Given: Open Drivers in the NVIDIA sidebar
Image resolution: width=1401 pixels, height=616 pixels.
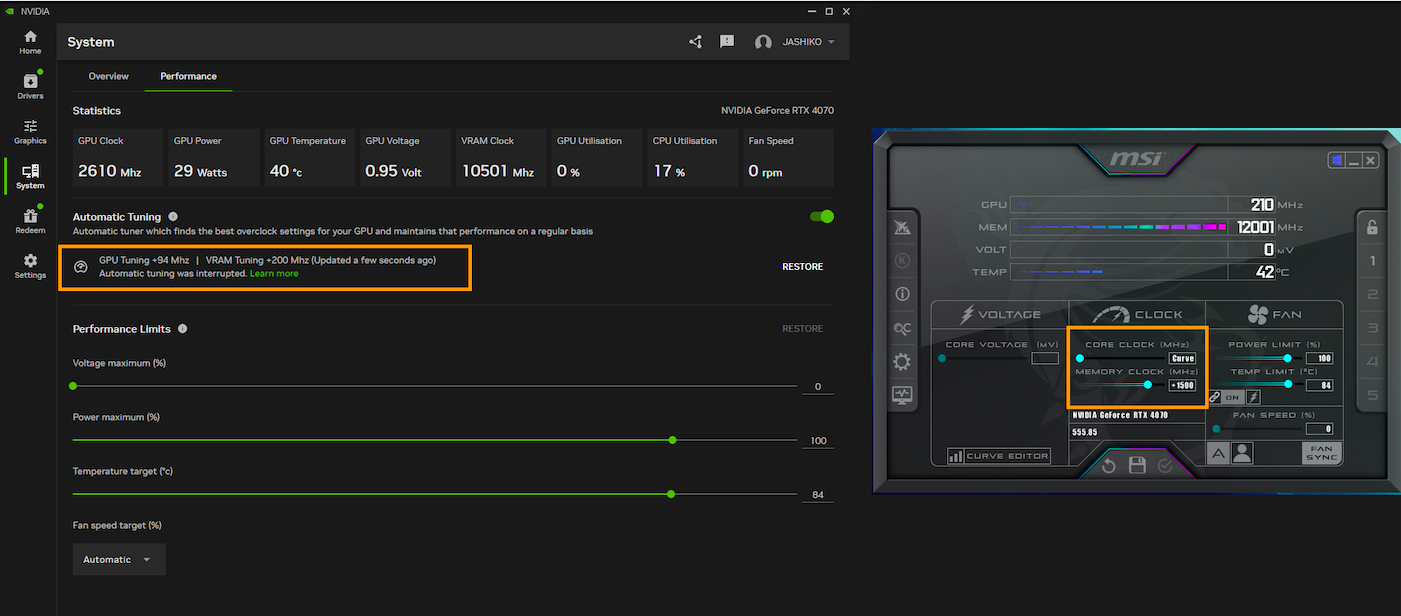Looking at the screenshot, I should (x=30, y=86).
